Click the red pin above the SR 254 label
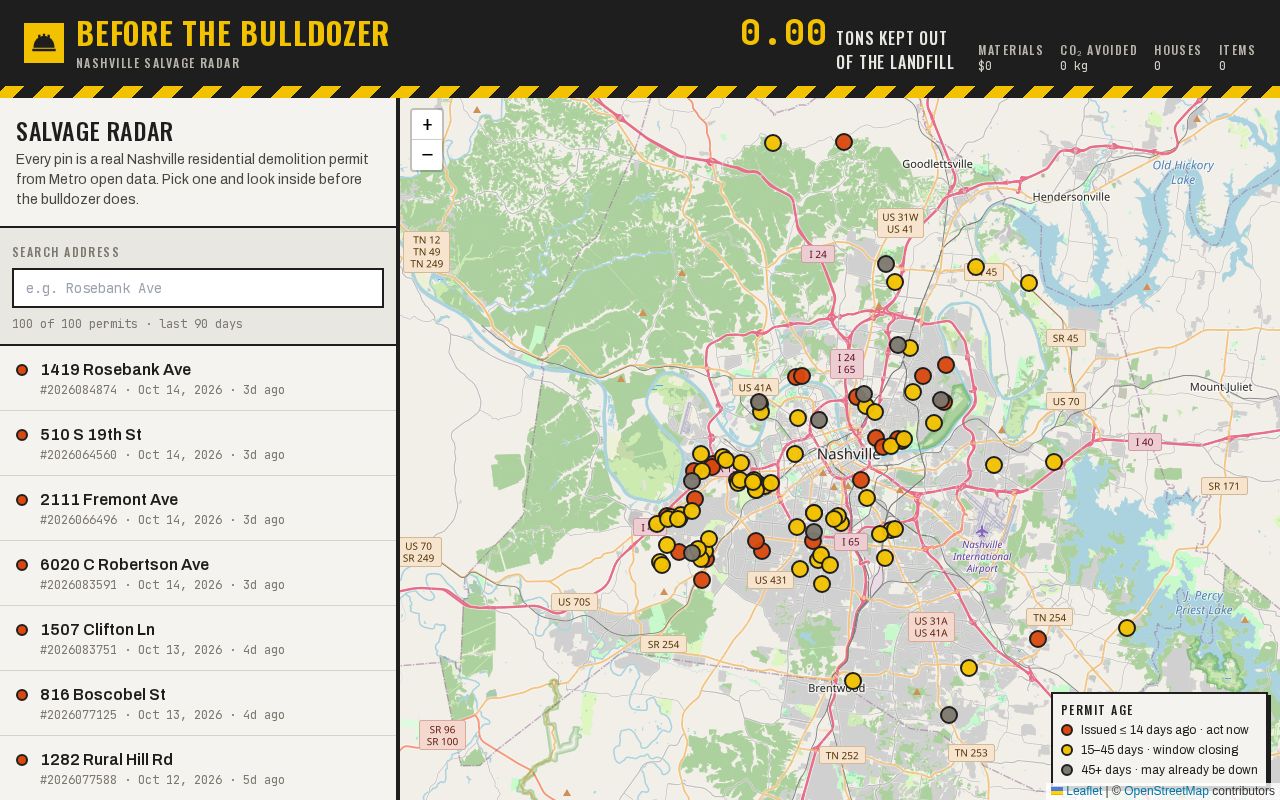This screenshot has height=800, width=1280. 702,580
